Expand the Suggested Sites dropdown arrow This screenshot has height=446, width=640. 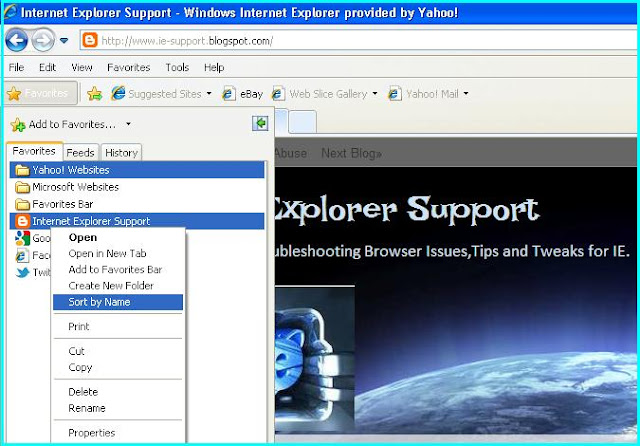tap(209, 93)
